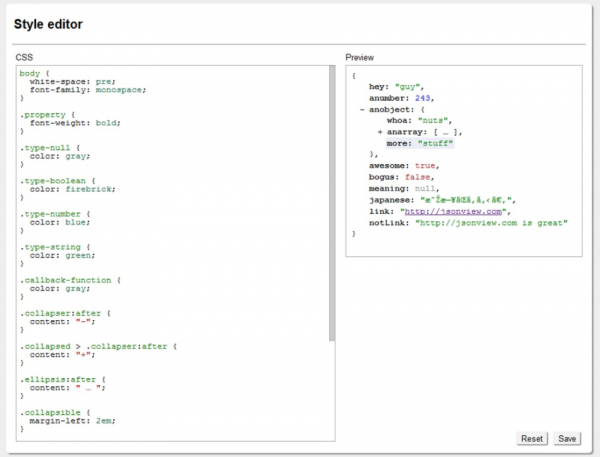Click the '.type-number {' selector line
The image size is (600, 457).
coord(55,214)
